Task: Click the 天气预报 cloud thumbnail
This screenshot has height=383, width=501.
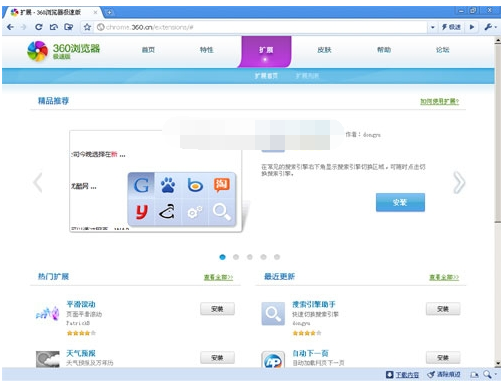Action: click(x=47, y=359)
